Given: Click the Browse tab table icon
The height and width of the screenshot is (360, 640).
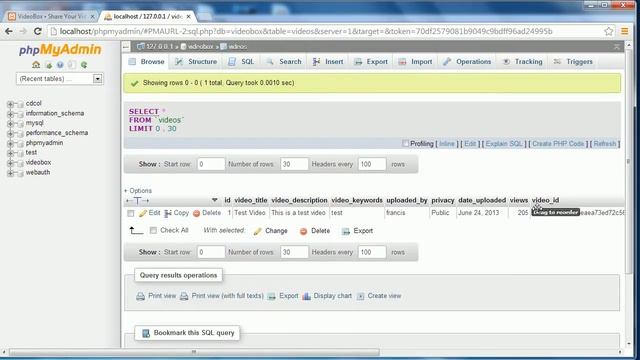Looking at the screenshot, I should 132,62.
